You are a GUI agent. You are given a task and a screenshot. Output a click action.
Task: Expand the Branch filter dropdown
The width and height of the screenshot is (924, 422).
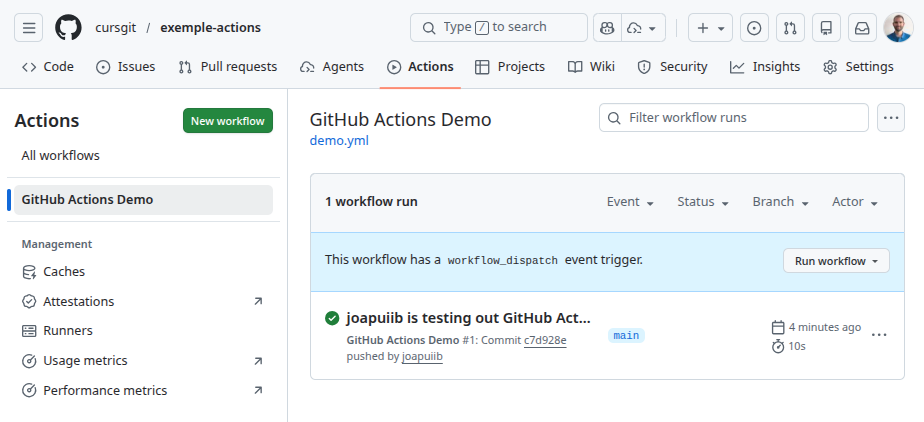pyautogui.click(x=779, y=202)
